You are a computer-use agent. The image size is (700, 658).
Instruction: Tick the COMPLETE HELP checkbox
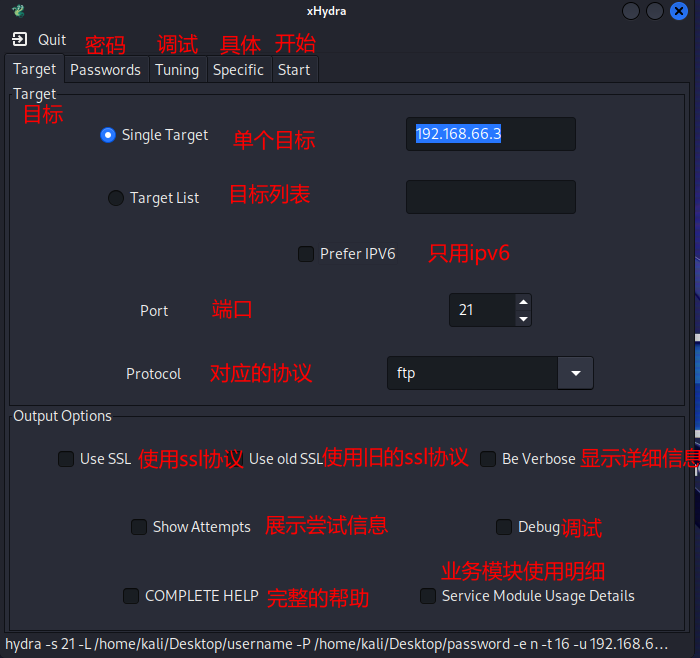(131, 596)
